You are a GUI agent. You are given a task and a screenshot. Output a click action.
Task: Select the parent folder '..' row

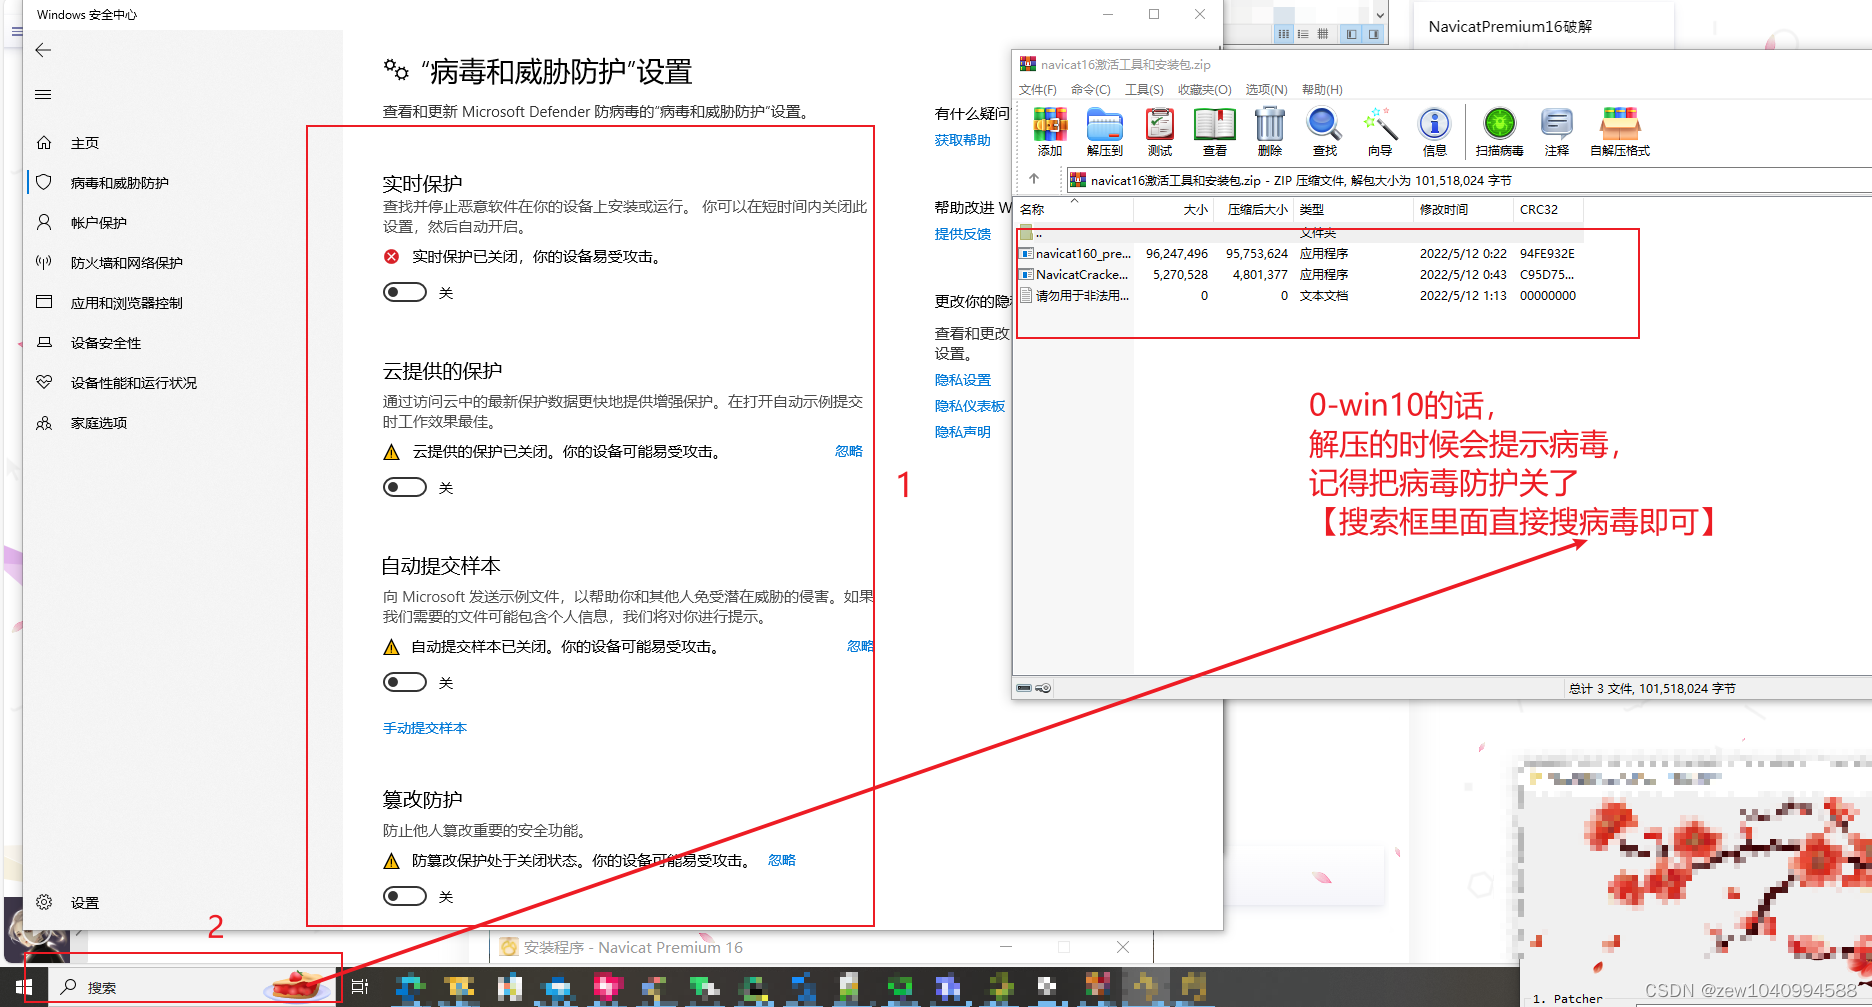pyautogui.click(x=1300, y=233)
